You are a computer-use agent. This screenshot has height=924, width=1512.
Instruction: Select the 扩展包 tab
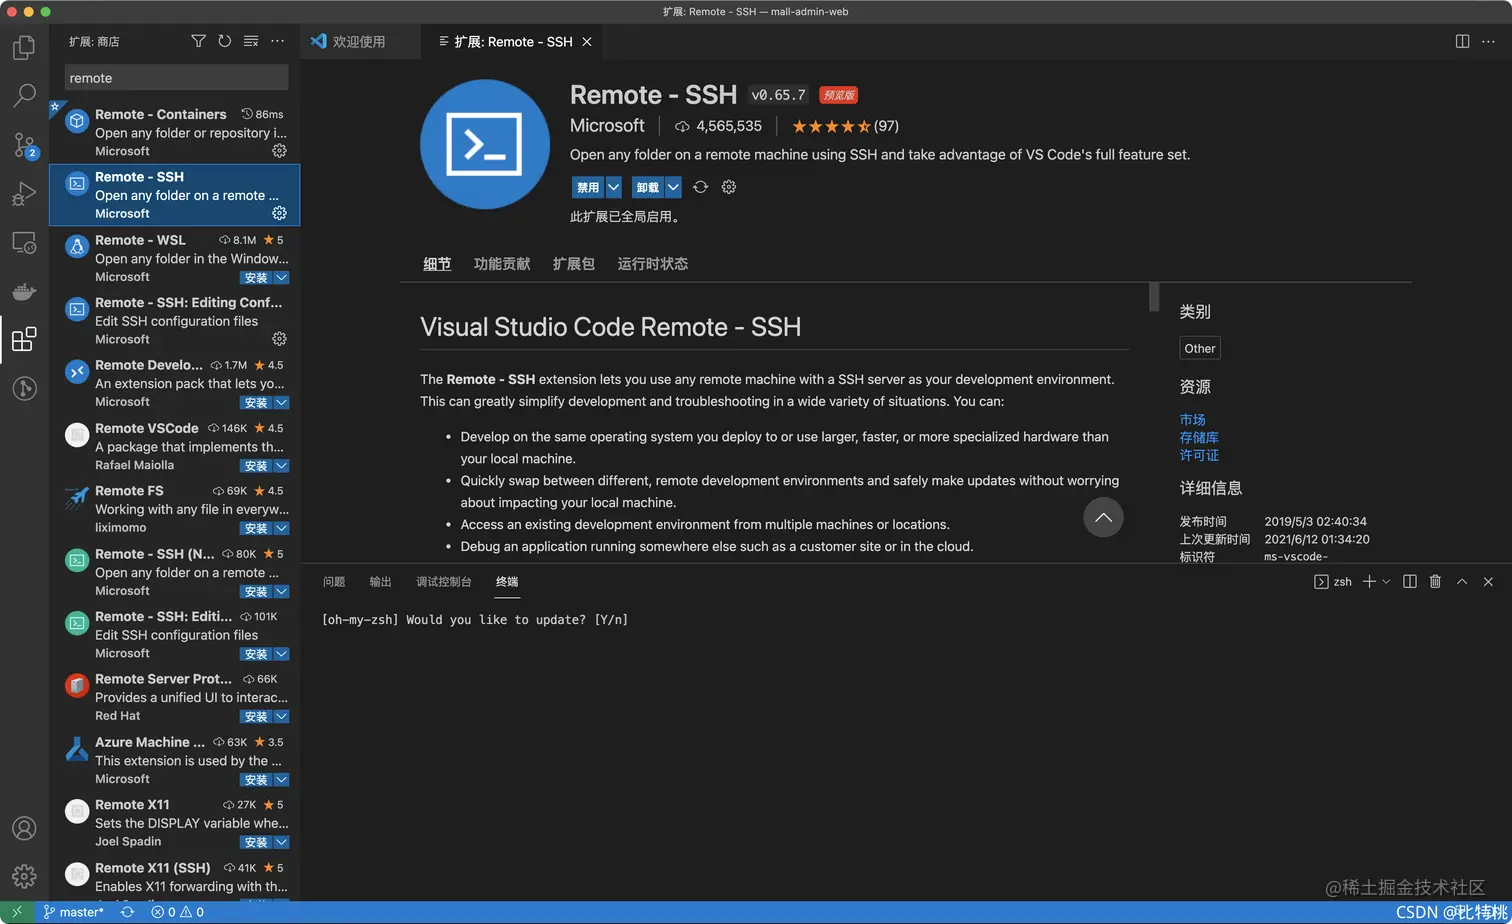click(x=574, y=264)
